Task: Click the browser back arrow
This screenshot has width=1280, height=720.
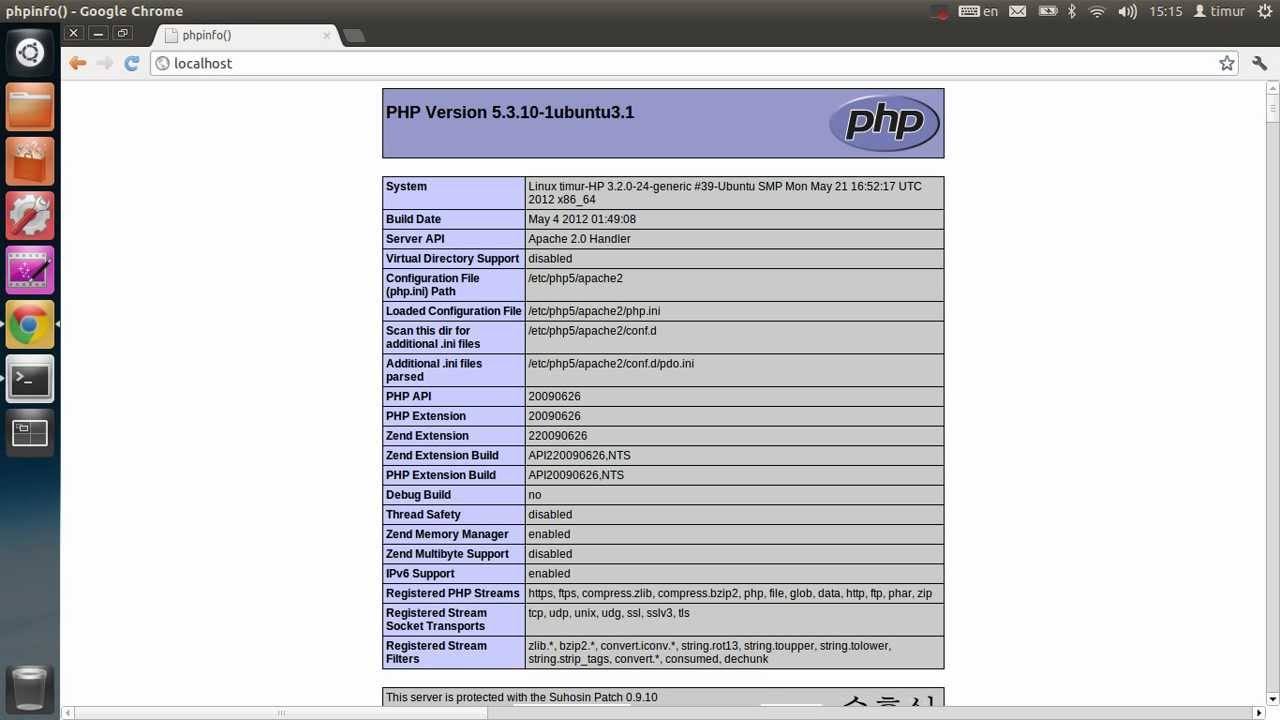Action: tap(77, 63)
